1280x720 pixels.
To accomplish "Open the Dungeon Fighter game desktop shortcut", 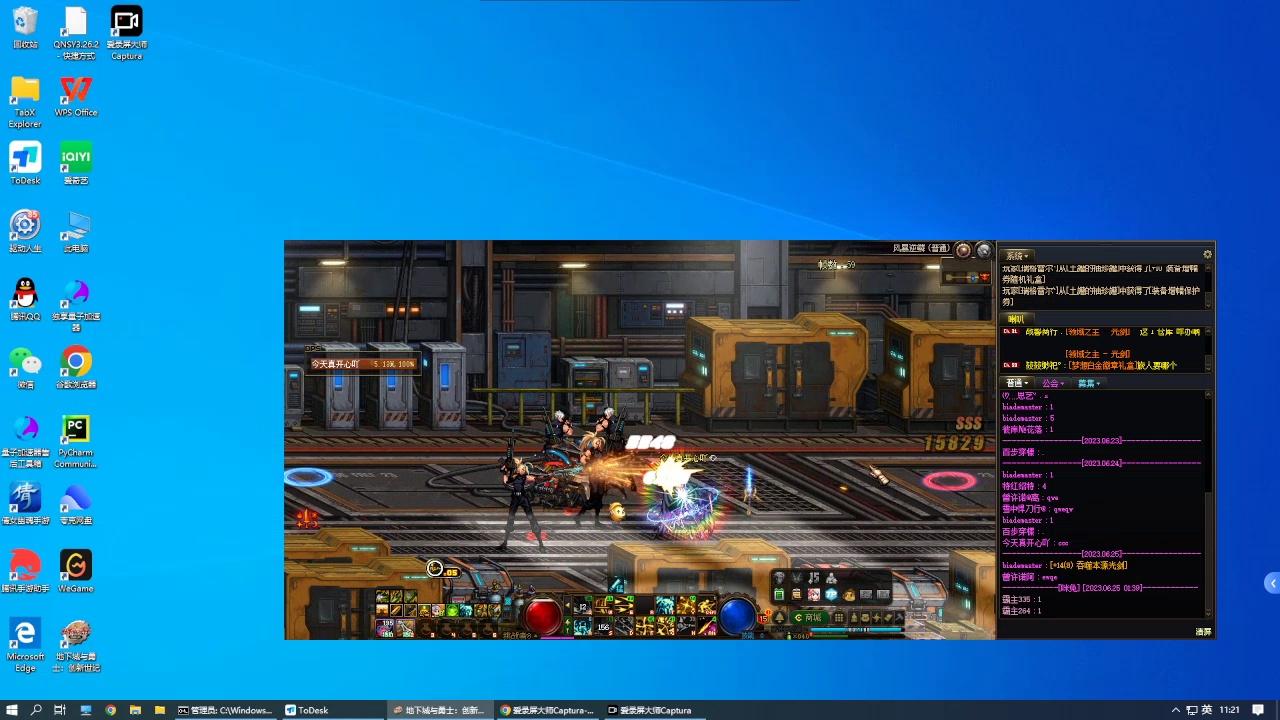I will (76, 646).
